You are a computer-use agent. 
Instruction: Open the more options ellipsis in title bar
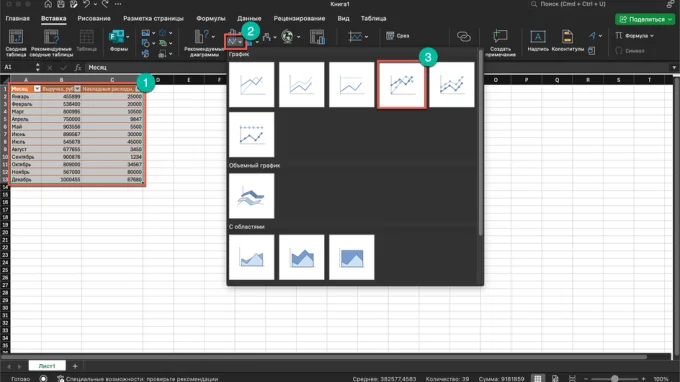[118, 4]
